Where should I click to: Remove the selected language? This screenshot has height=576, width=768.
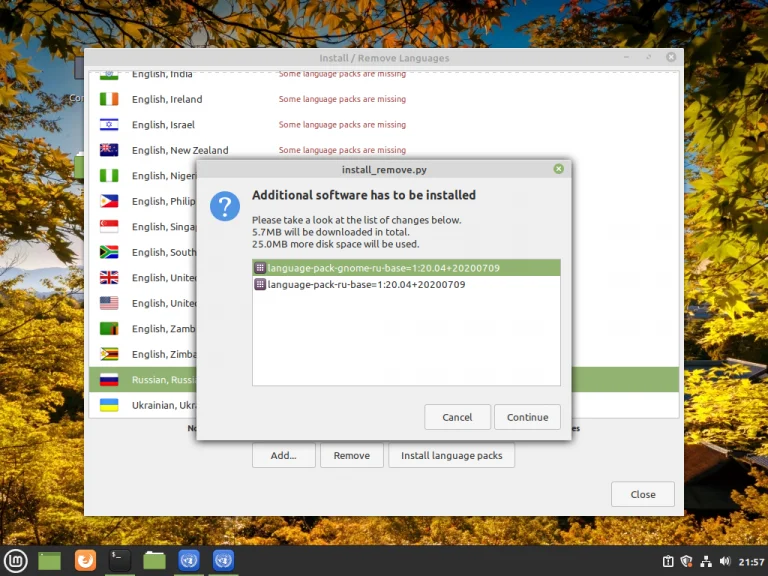pos(351,456)
